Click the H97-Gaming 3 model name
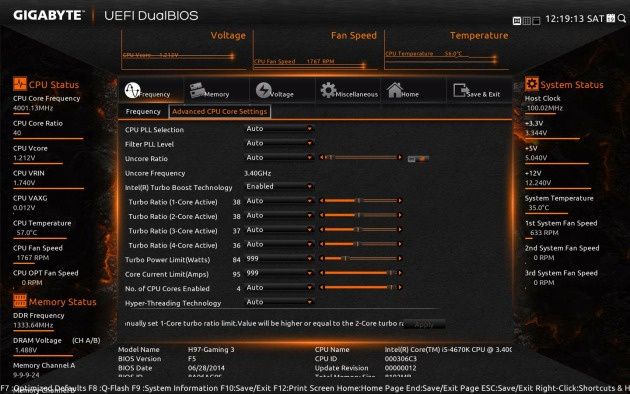The width and height of the screenshot is (630, 394). pyautogui.click(x=211, y=349)
